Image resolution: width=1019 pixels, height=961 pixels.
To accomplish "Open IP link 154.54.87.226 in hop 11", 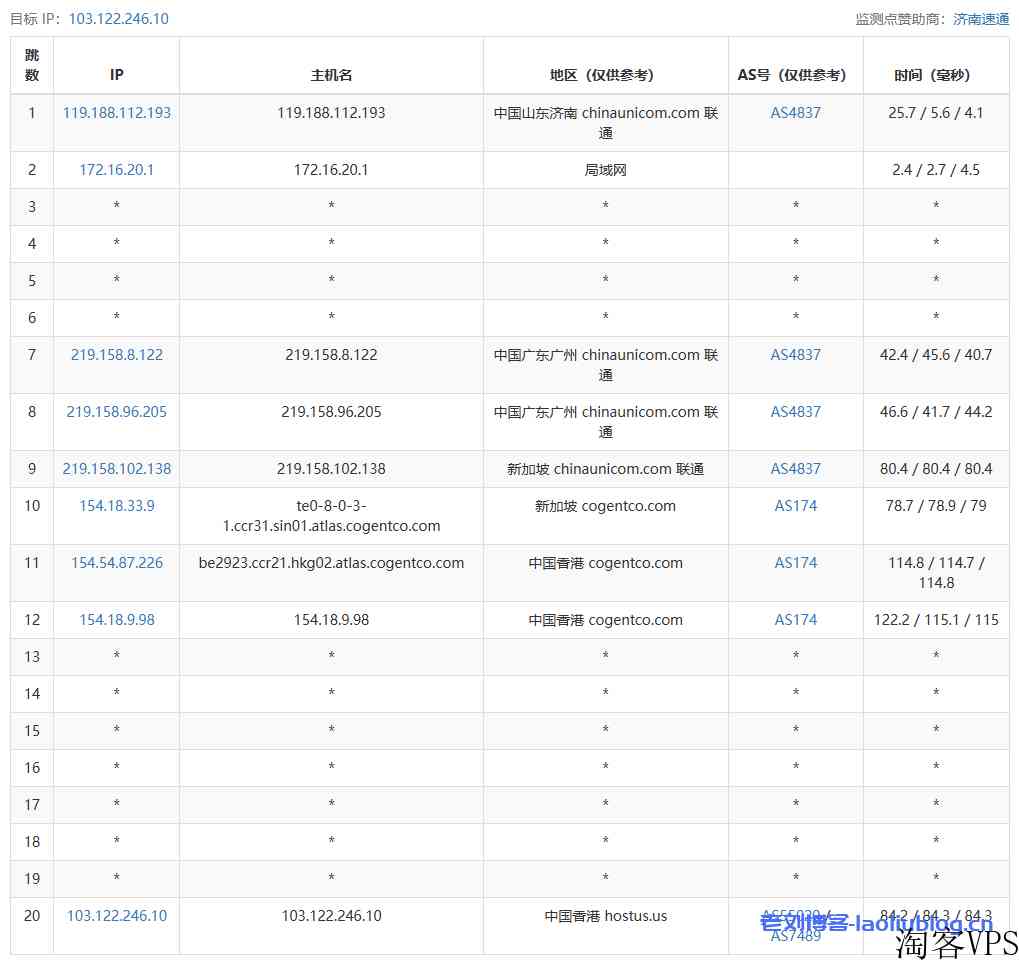I will pos(117,563).
